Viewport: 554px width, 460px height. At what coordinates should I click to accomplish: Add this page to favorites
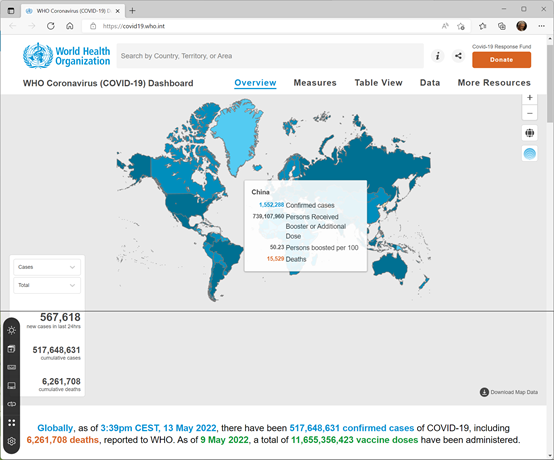[x=461, y=26]
